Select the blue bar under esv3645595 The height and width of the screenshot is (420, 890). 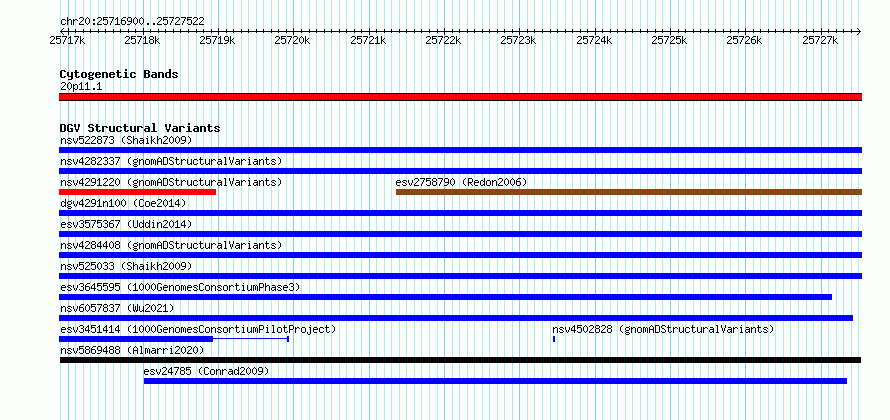[446, 297]
